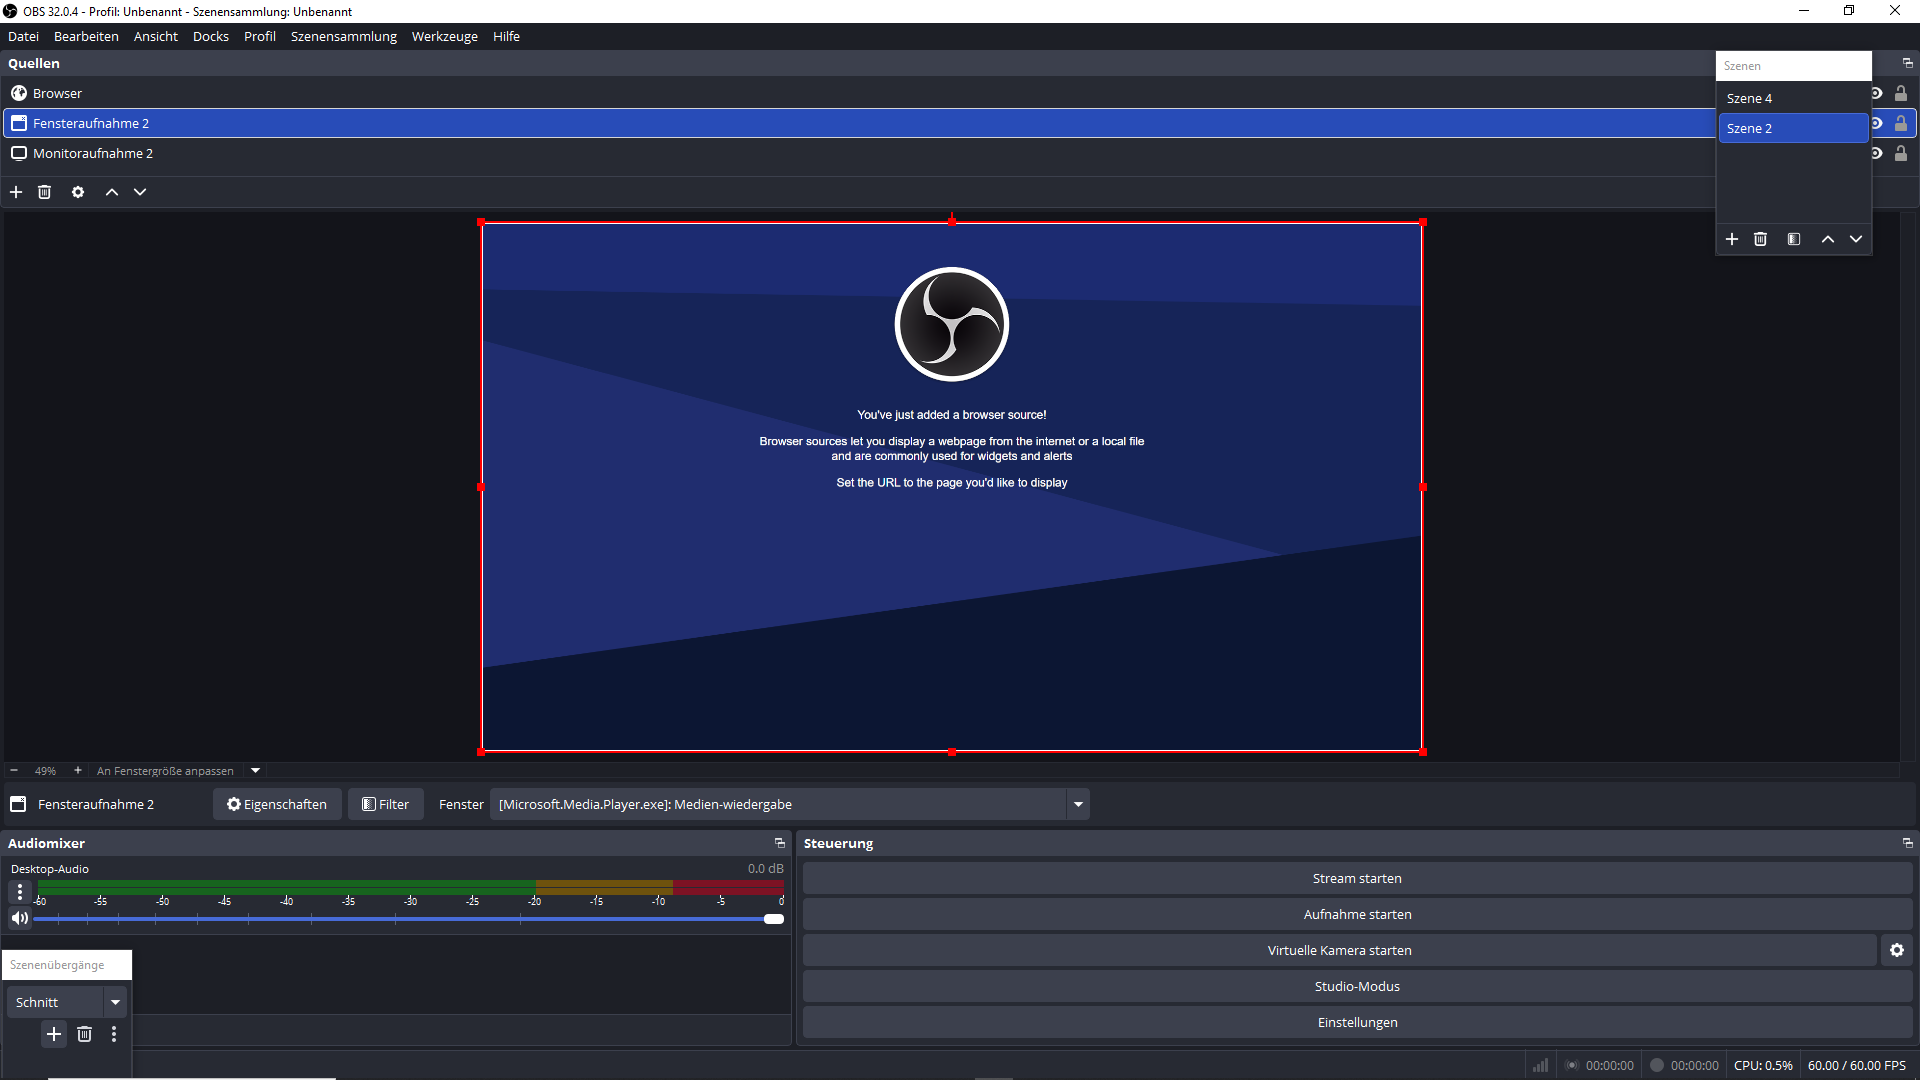Move source up with arrow icon
This screenshot has width=1920, height=1080.
[x=112, y=192]
